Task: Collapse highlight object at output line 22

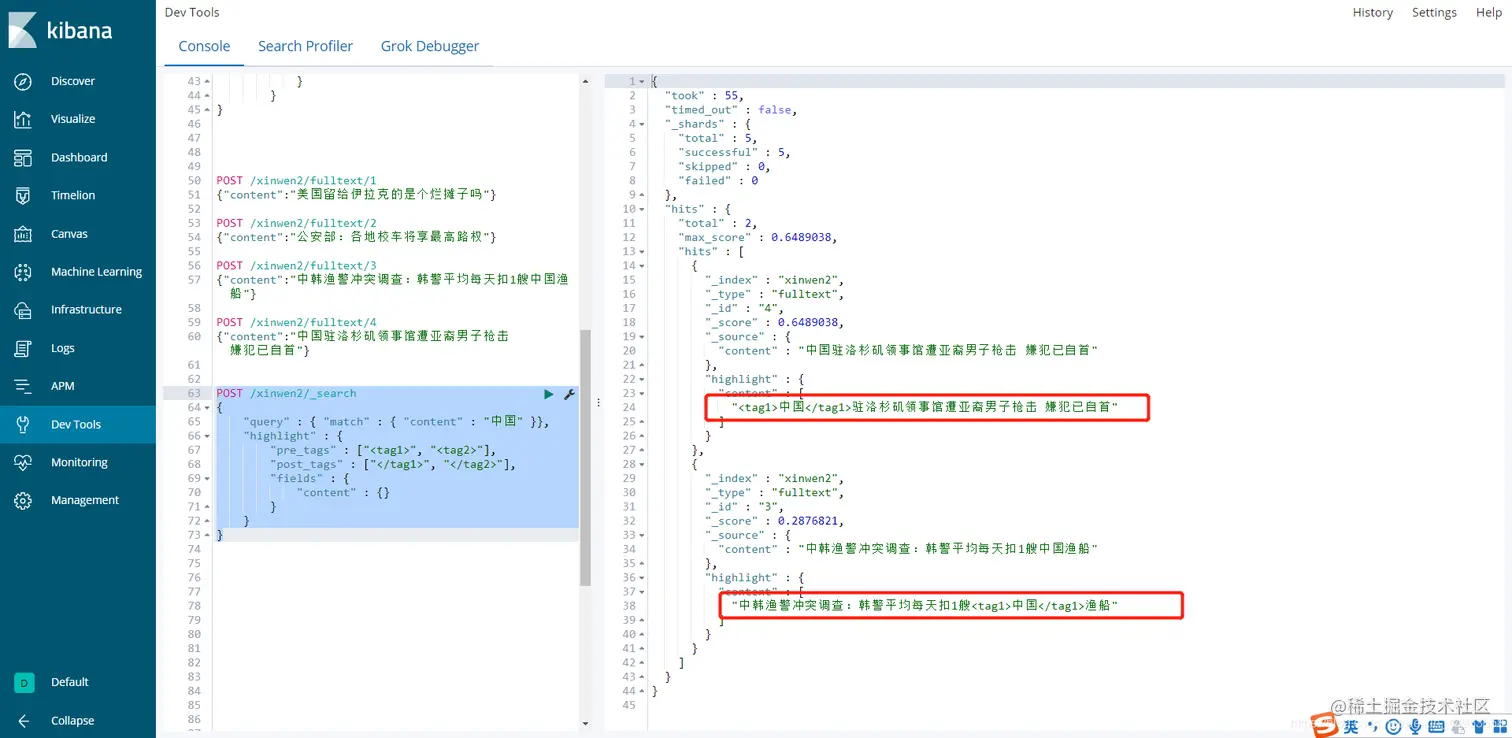Action: coord(641,379)
